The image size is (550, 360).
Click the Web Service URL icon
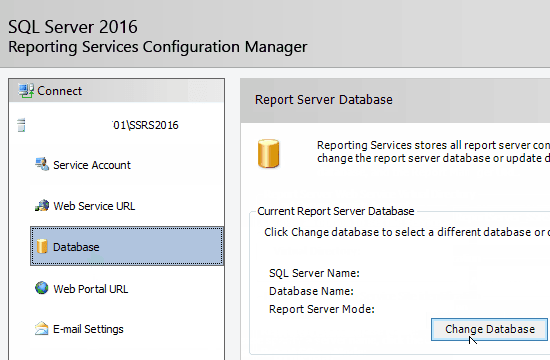[42, 206]
